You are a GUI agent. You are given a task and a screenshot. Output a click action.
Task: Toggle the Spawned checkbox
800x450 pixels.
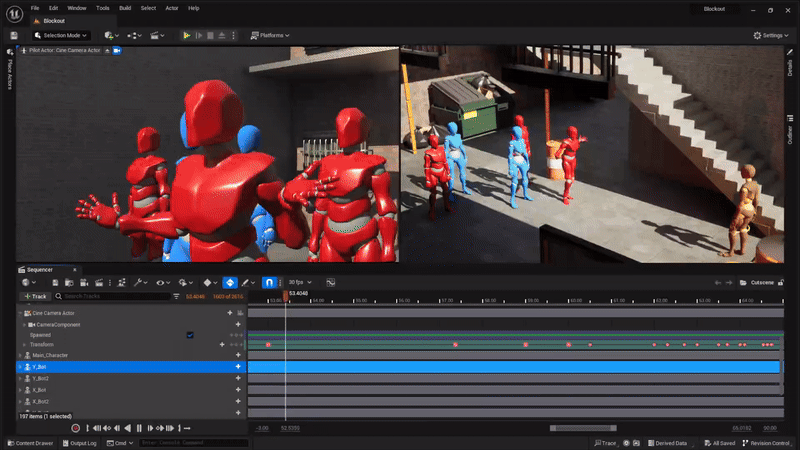(190, 335)
